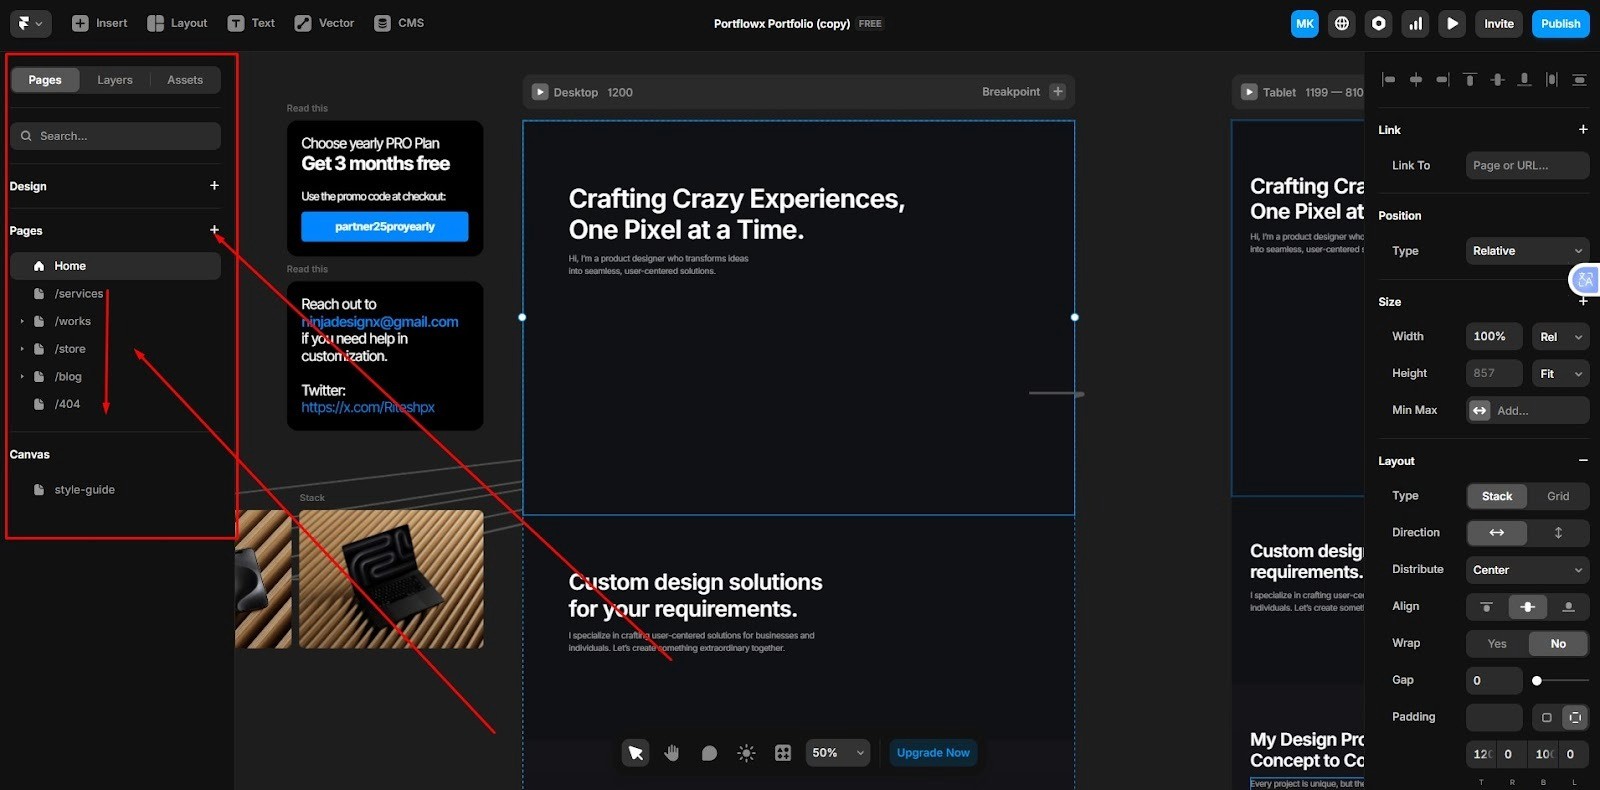Align right edges icon

click(1442, 79)
